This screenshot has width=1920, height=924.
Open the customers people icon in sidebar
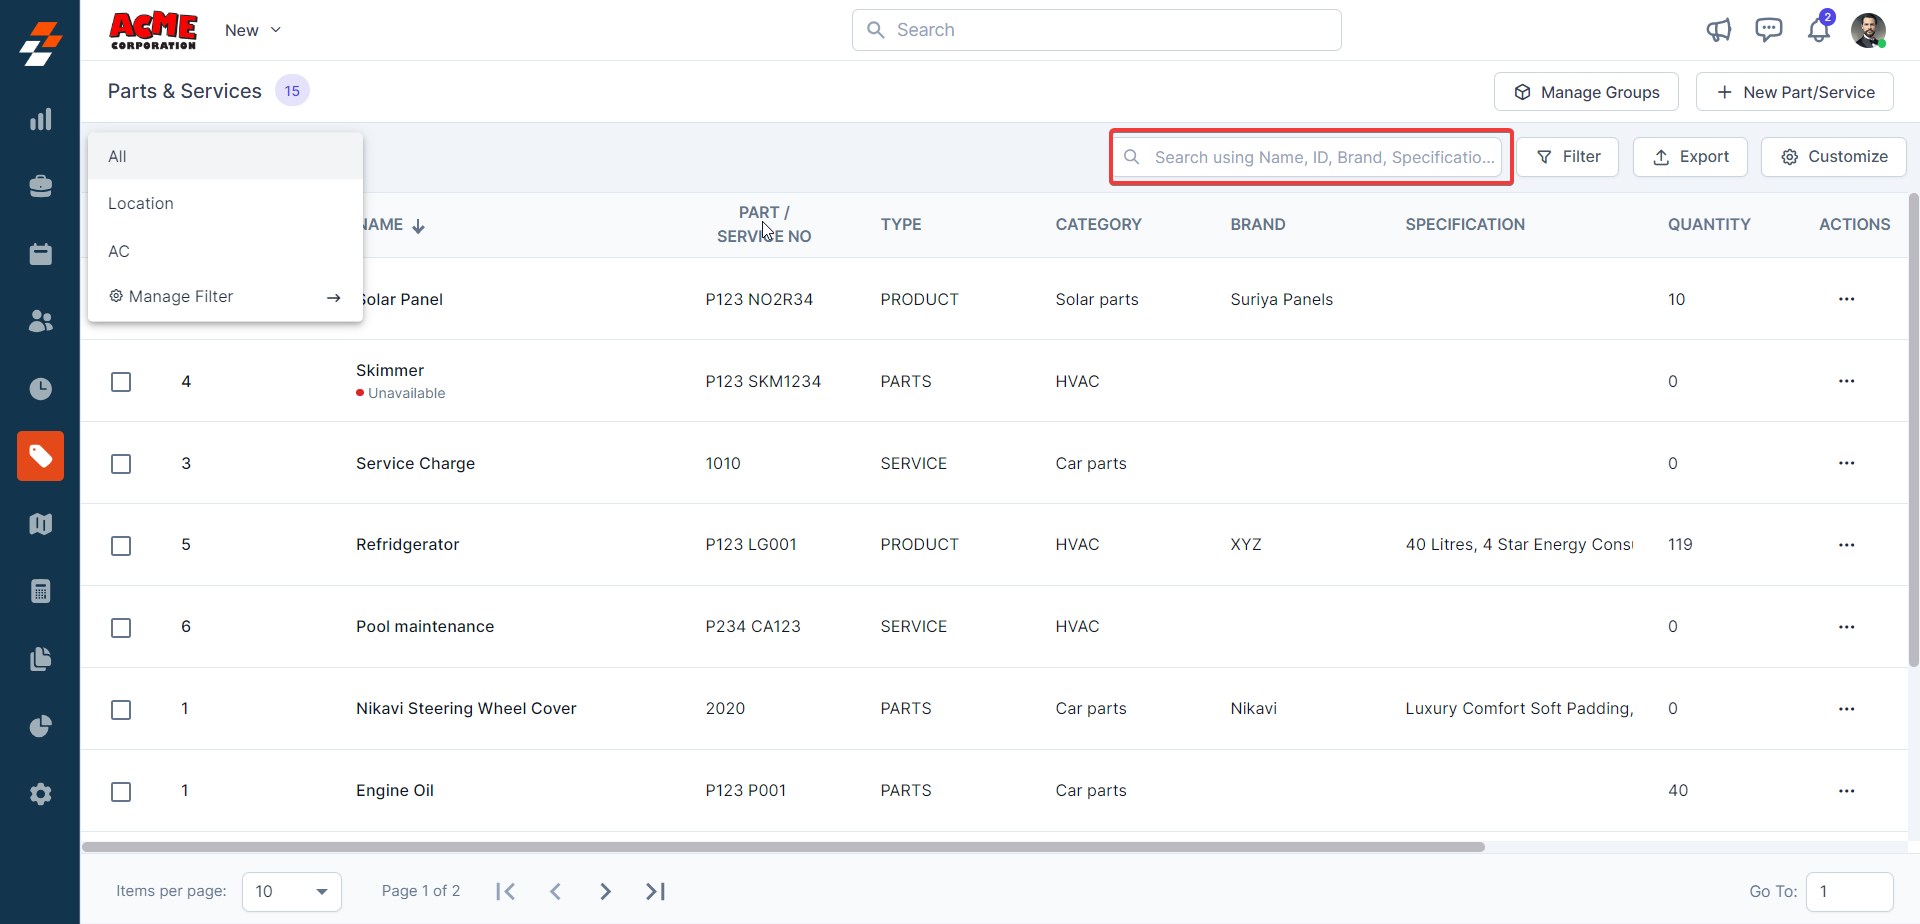pos(40,321)
